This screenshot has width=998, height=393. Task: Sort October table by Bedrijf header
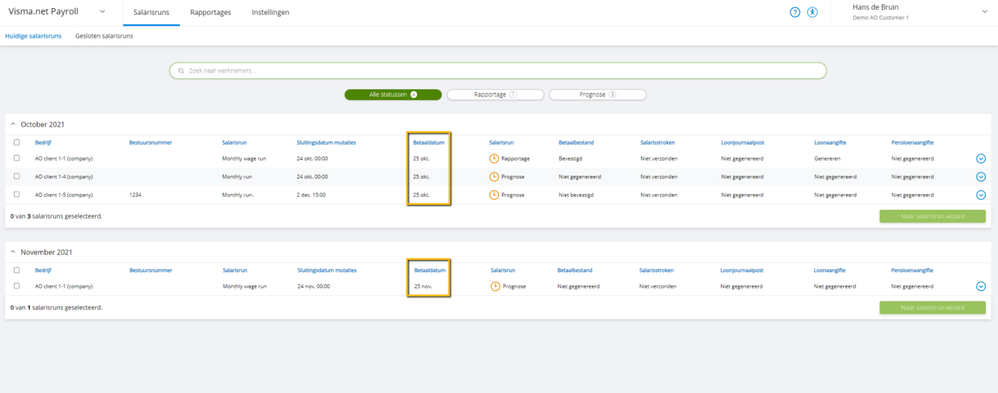pos(43,143)
